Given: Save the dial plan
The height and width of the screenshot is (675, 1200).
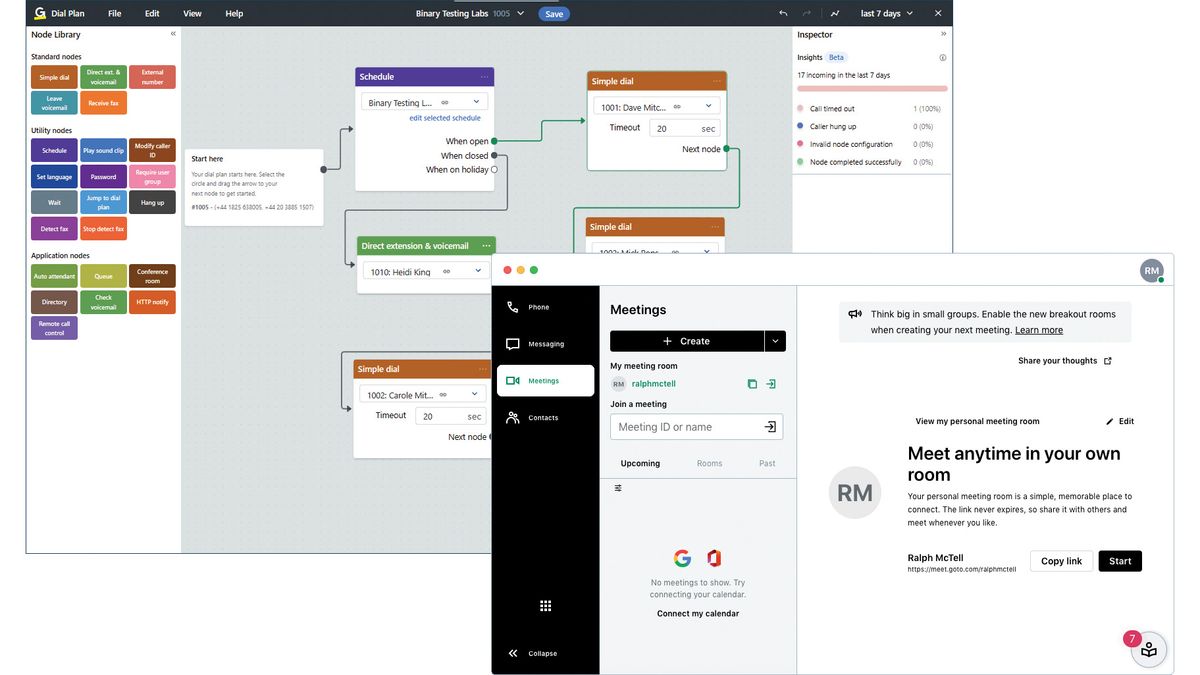Looking at the screenshot, I should 554,14.
